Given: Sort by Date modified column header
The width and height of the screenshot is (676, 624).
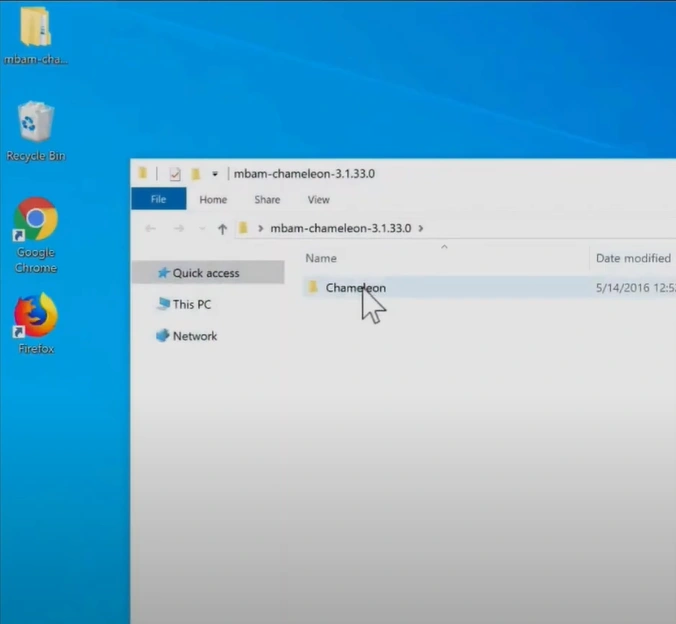Looking at the screenshot, I should 633,258.
